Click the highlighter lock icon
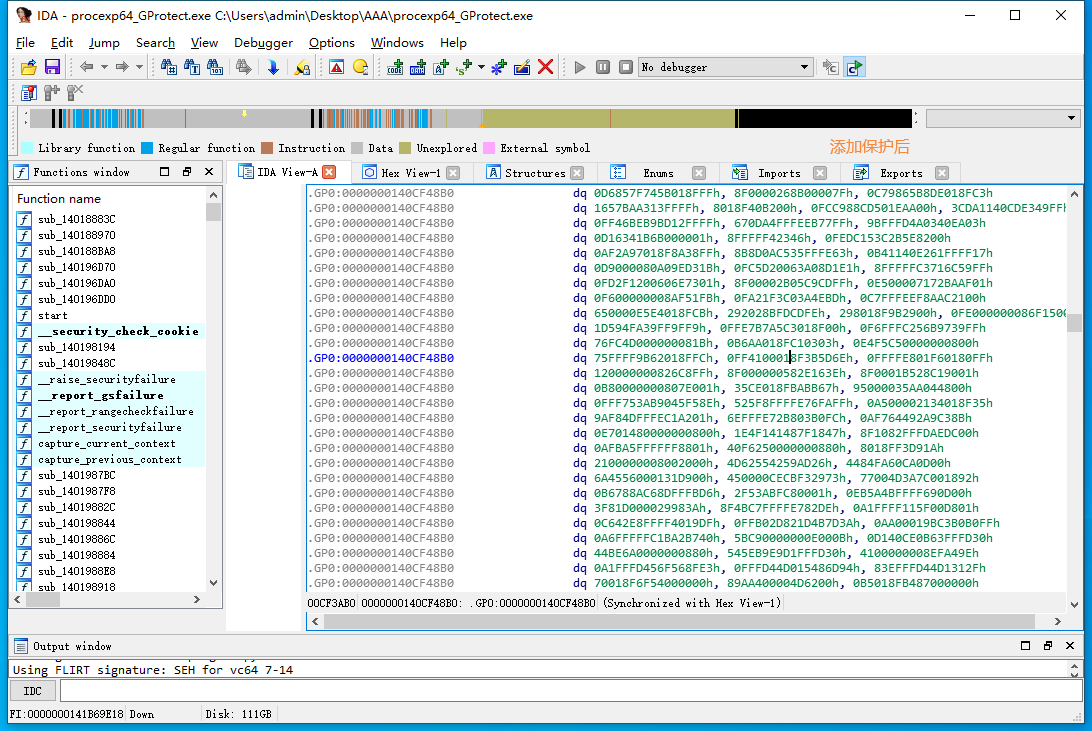The height and width of the screenshot is (731, 1092). coord(302,68)
